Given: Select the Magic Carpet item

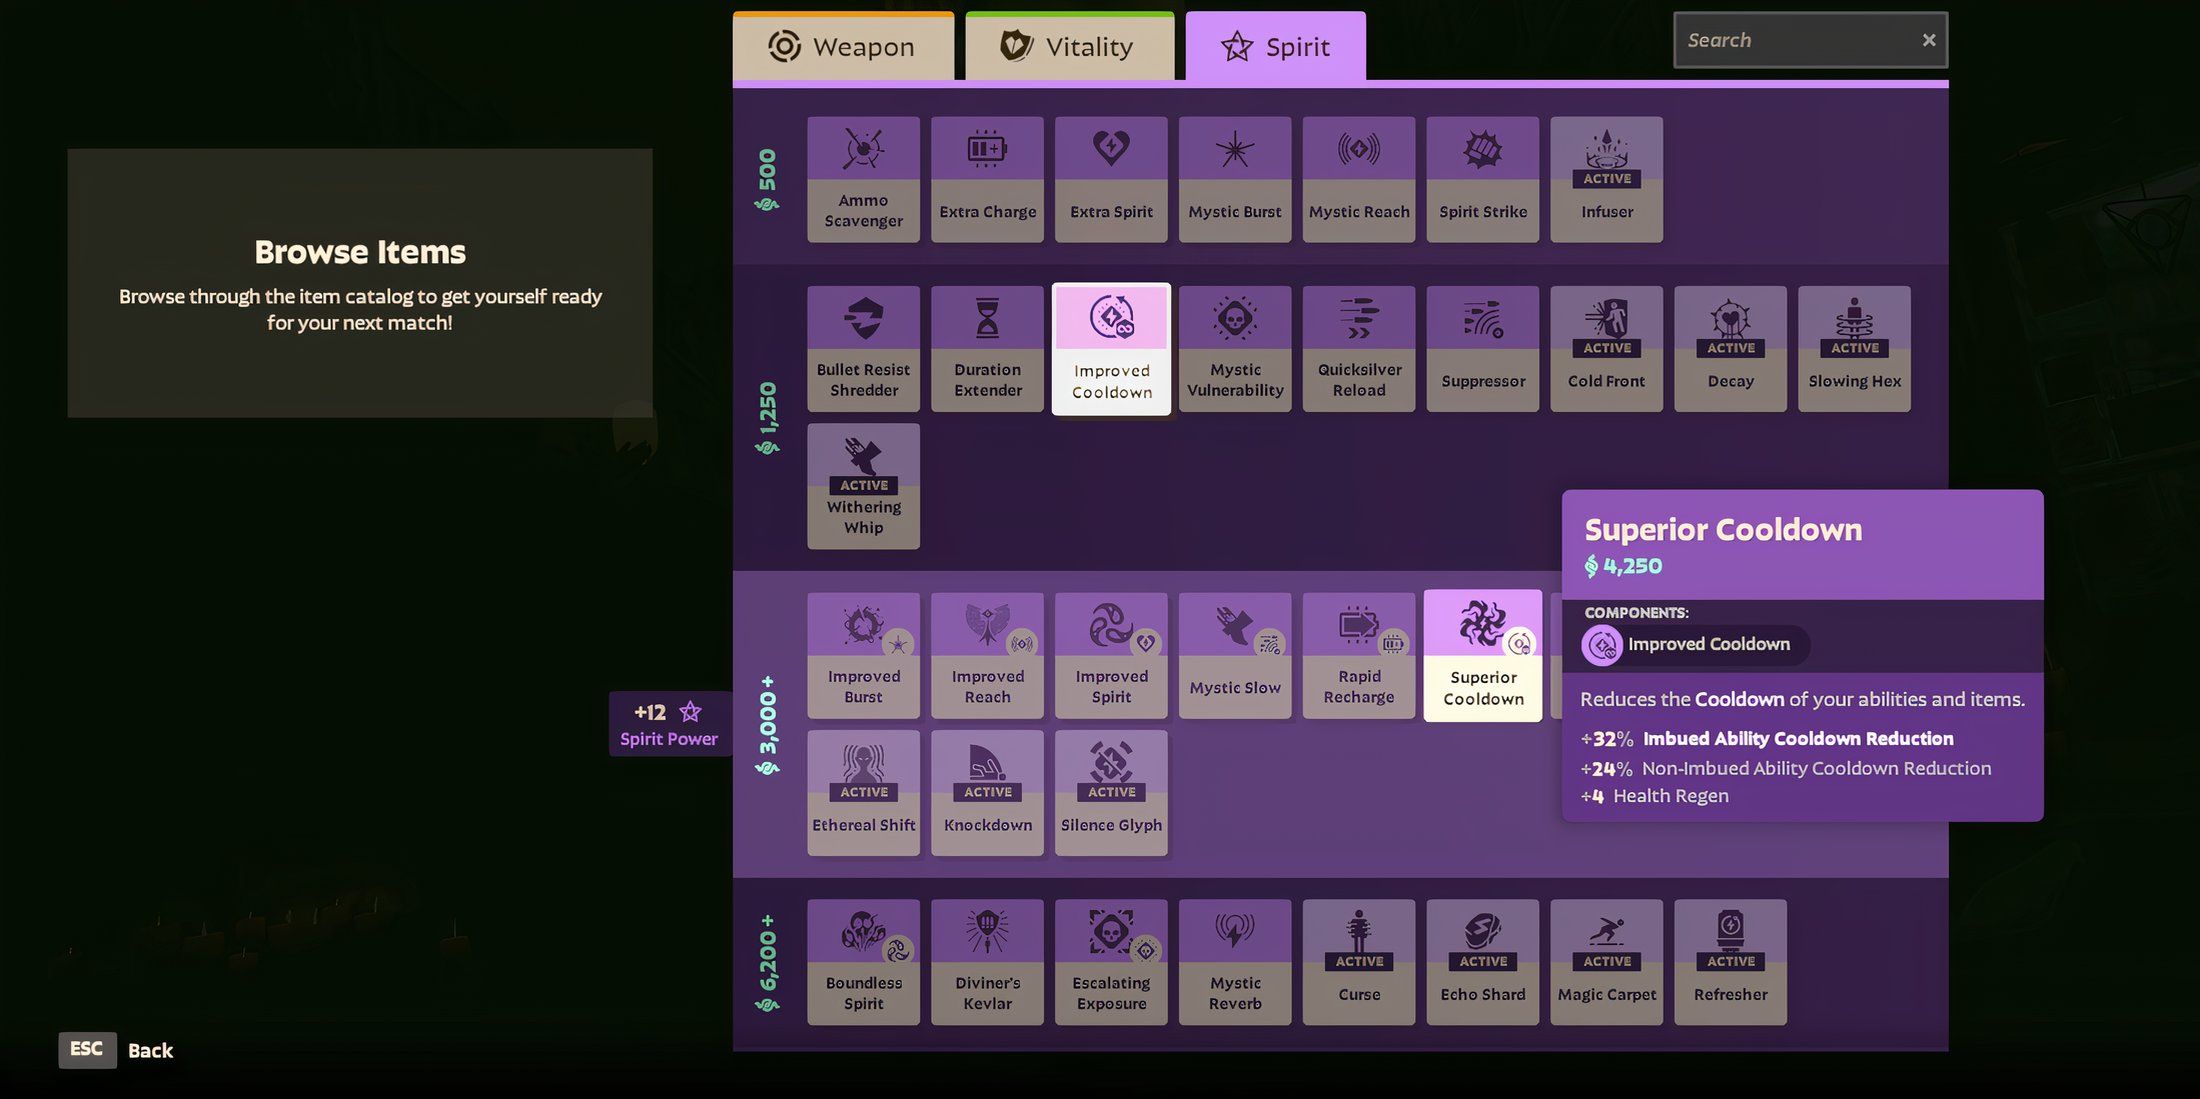Looking at the screenshot, I should (1607, 962).
